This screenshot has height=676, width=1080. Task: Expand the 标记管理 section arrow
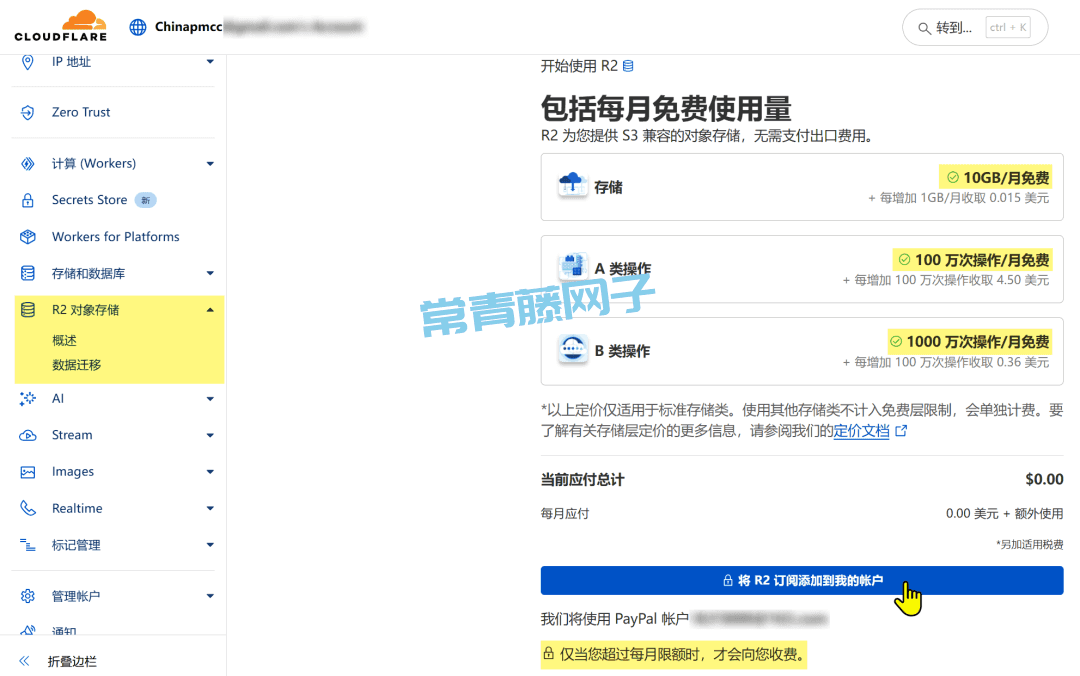[x=210, y=545]
